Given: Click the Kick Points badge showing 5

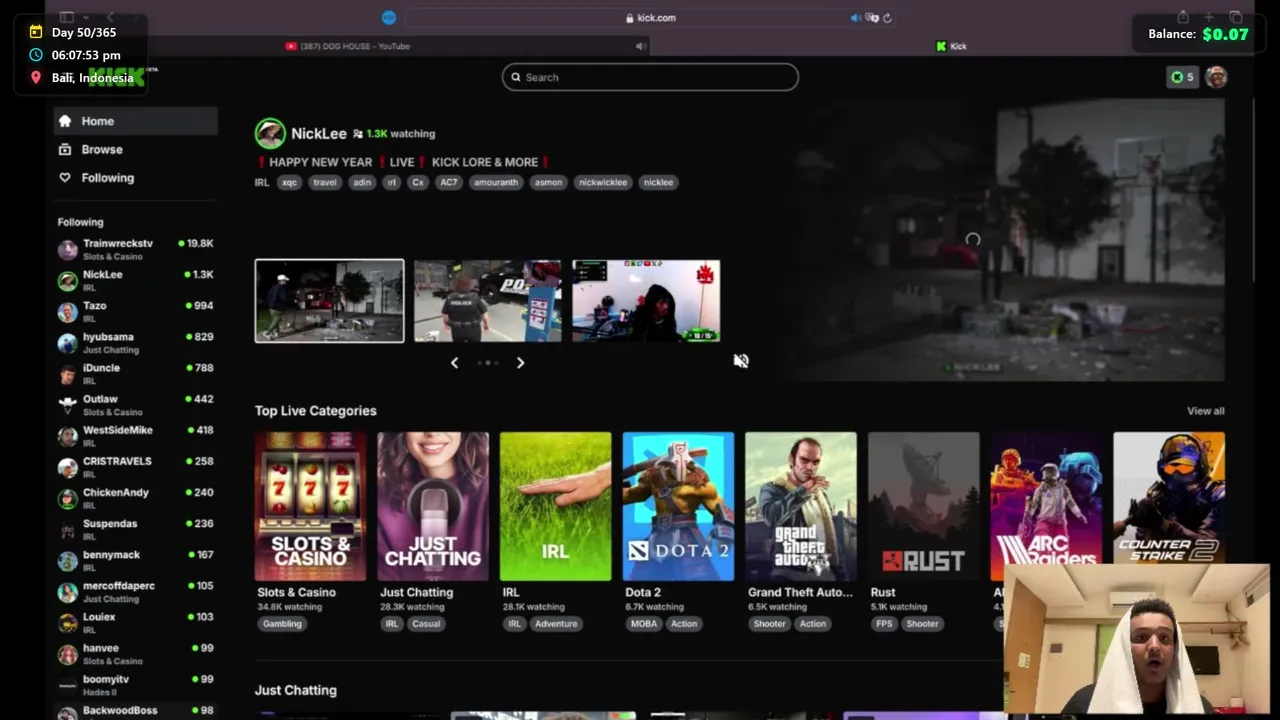Looking at the screenshot, I should click(1182, 77).
